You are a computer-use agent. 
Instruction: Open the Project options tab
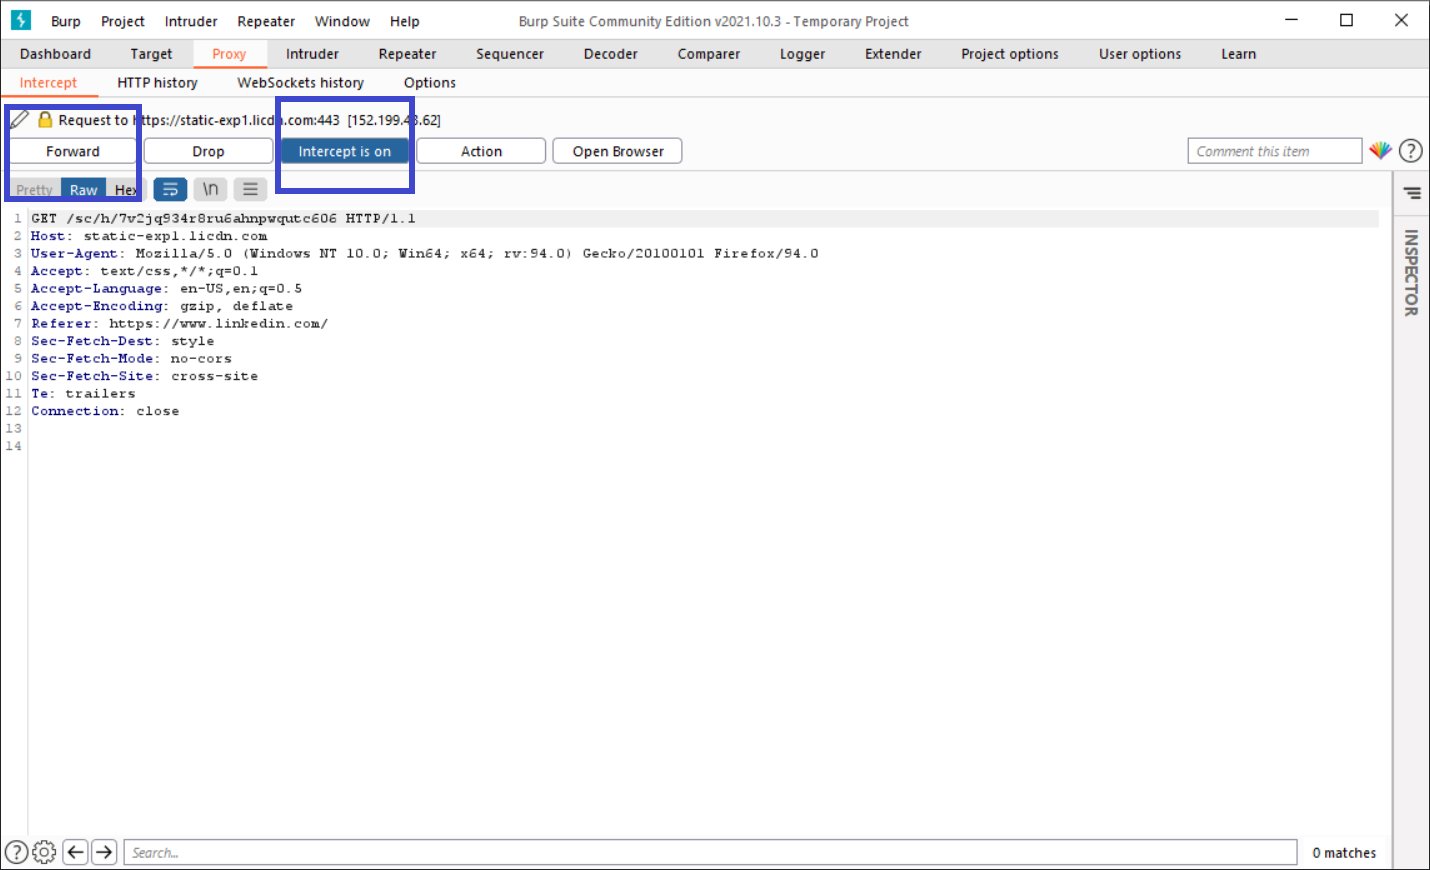1010,54
